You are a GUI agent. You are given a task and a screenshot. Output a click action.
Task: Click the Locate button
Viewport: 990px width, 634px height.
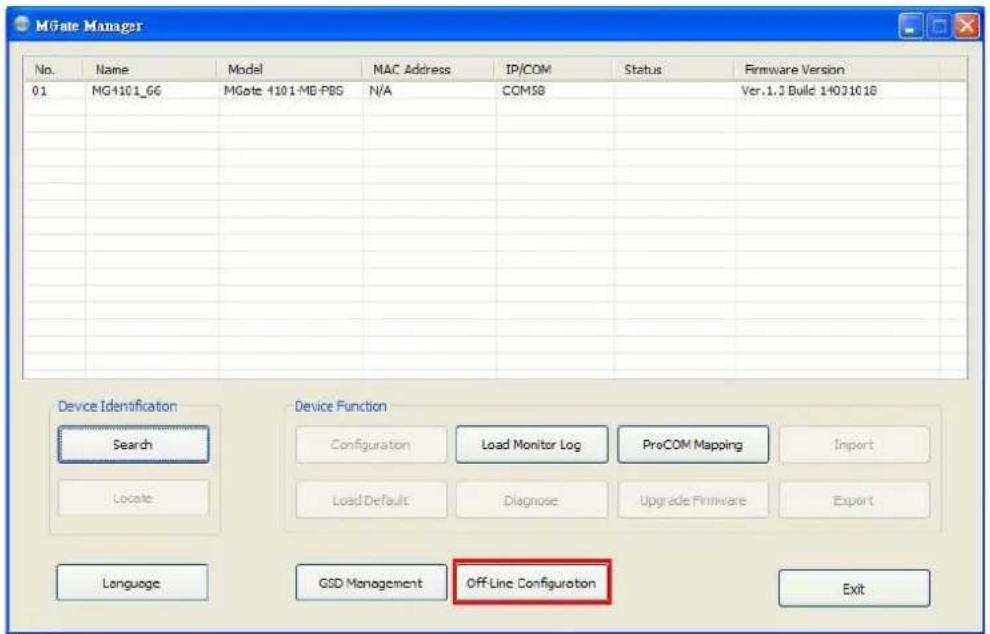133,498
